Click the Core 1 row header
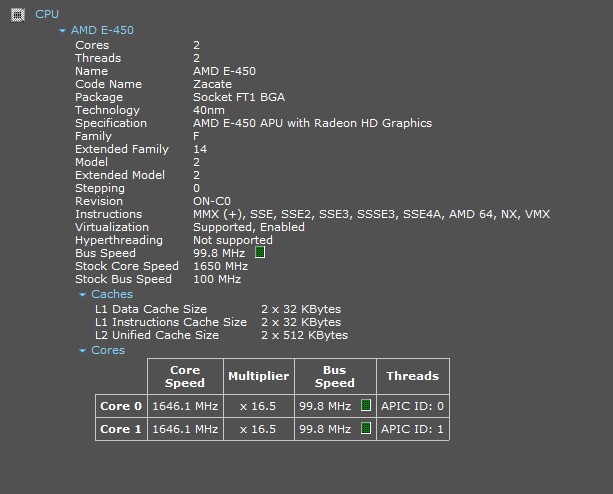 [x=121, y=429]
